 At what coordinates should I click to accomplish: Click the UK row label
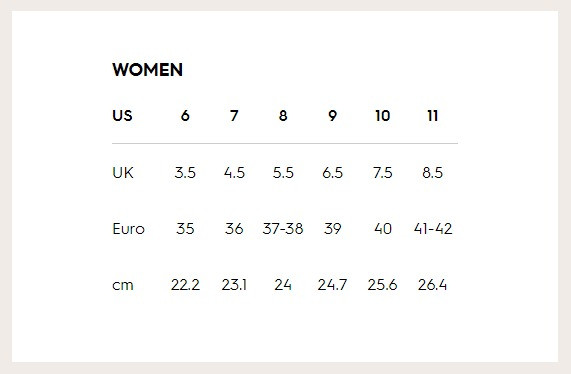123,173
